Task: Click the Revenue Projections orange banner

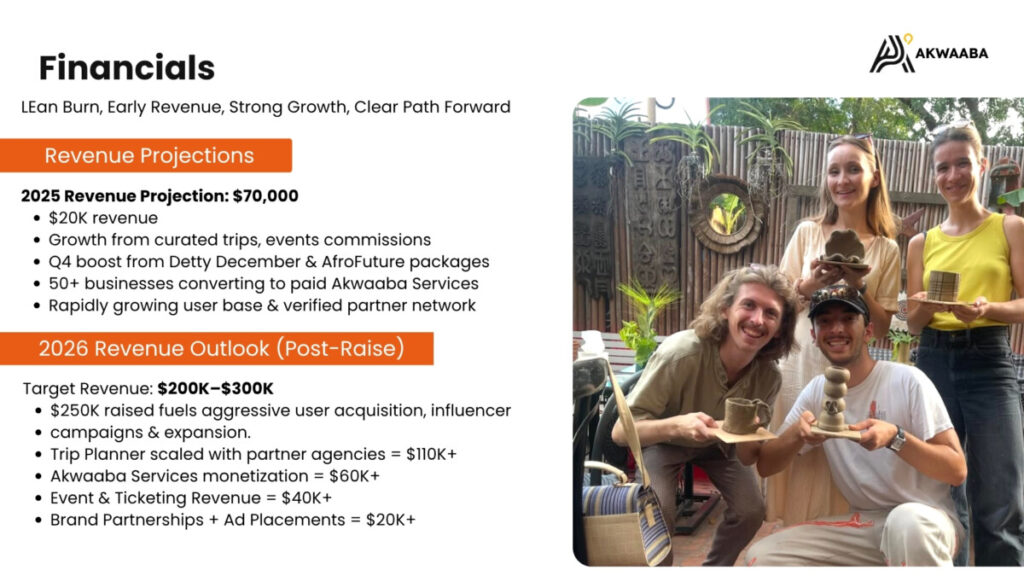Action: click(146, 155)
